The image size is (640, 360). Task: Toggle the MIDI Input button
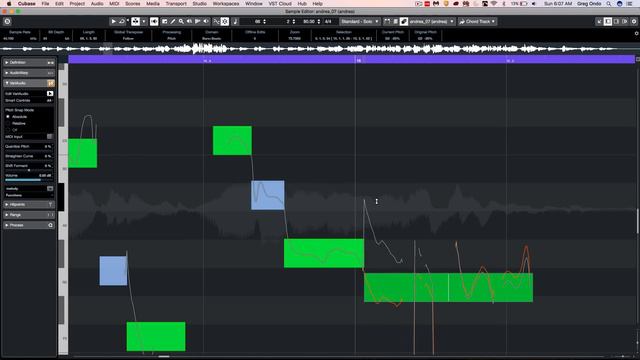click(x=50, y=137)
